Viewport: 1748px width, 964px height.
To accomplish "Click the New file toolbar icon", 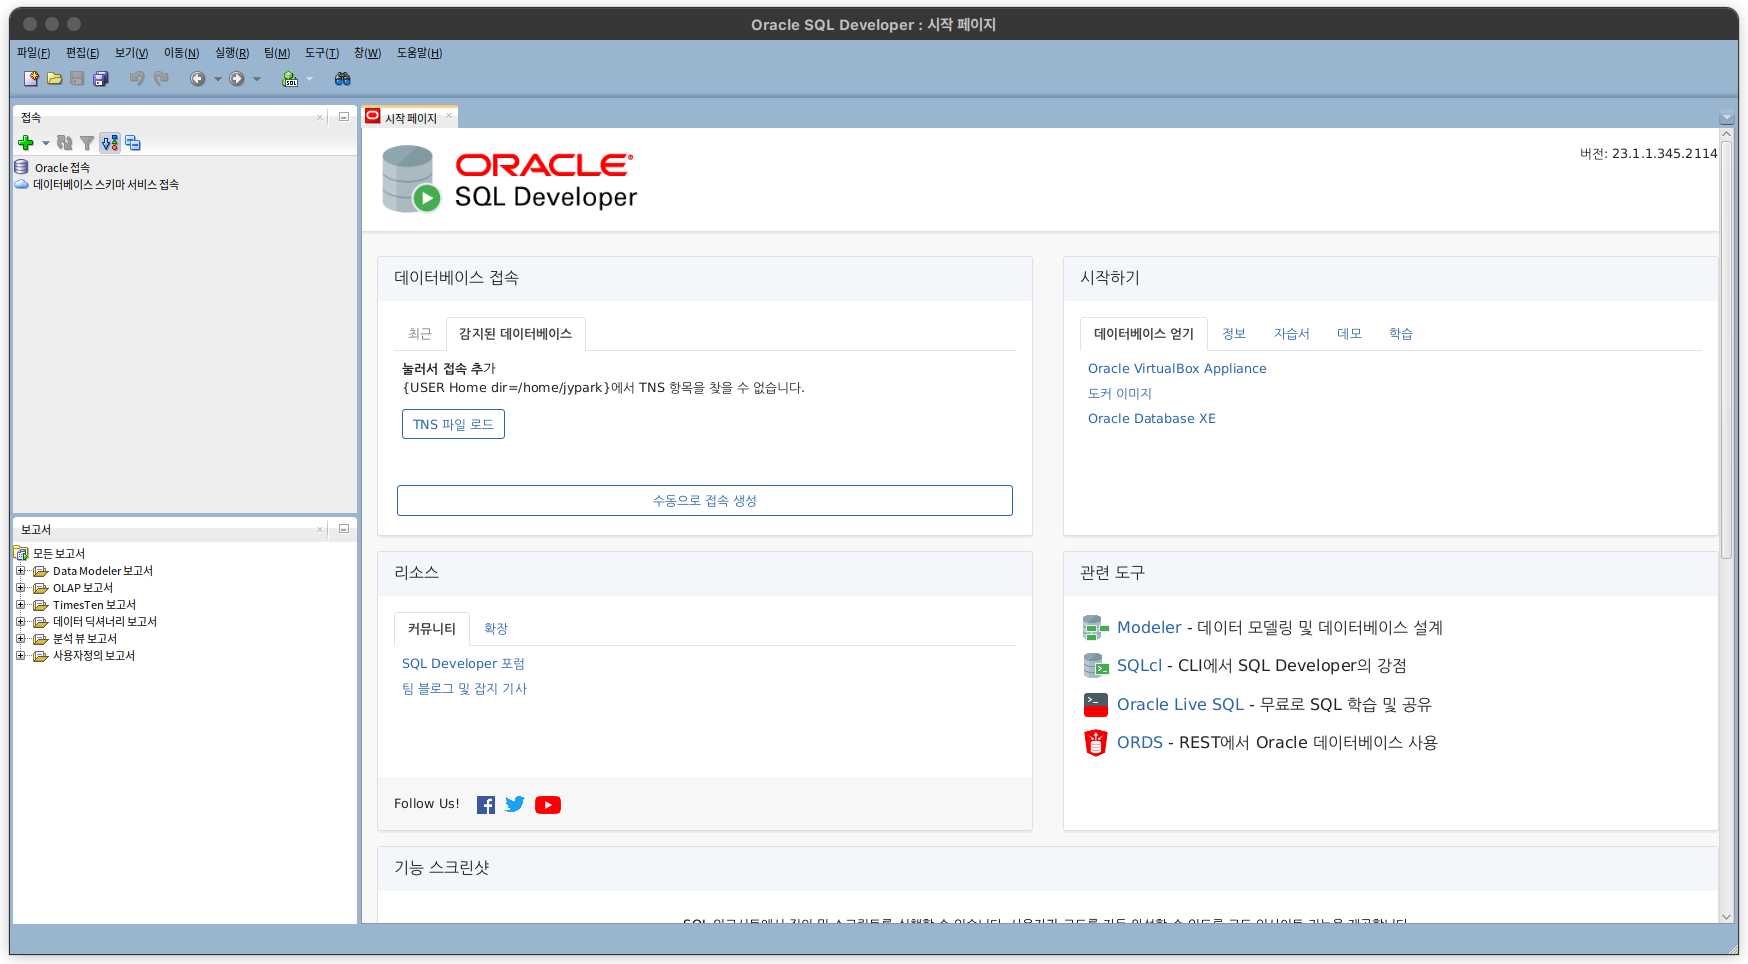I will pyautogui.click(x=31, y=79).
